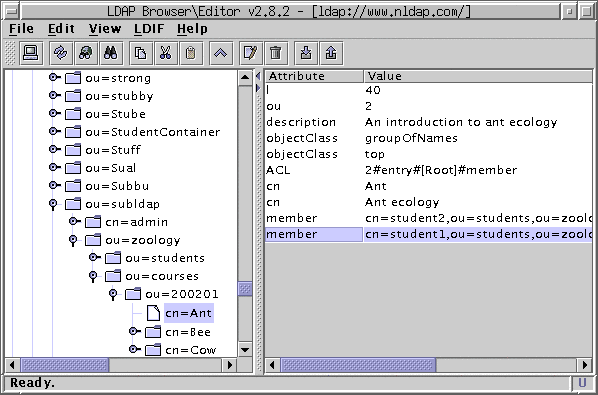Open the Help menu

click(193, 29)
